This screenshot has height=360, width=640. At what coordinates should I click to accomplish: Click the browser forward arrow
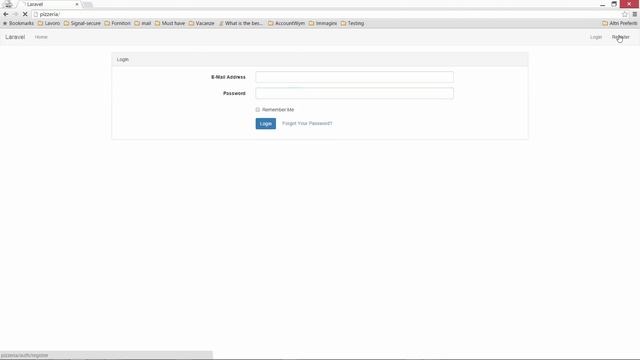click(x=15, y=14)
